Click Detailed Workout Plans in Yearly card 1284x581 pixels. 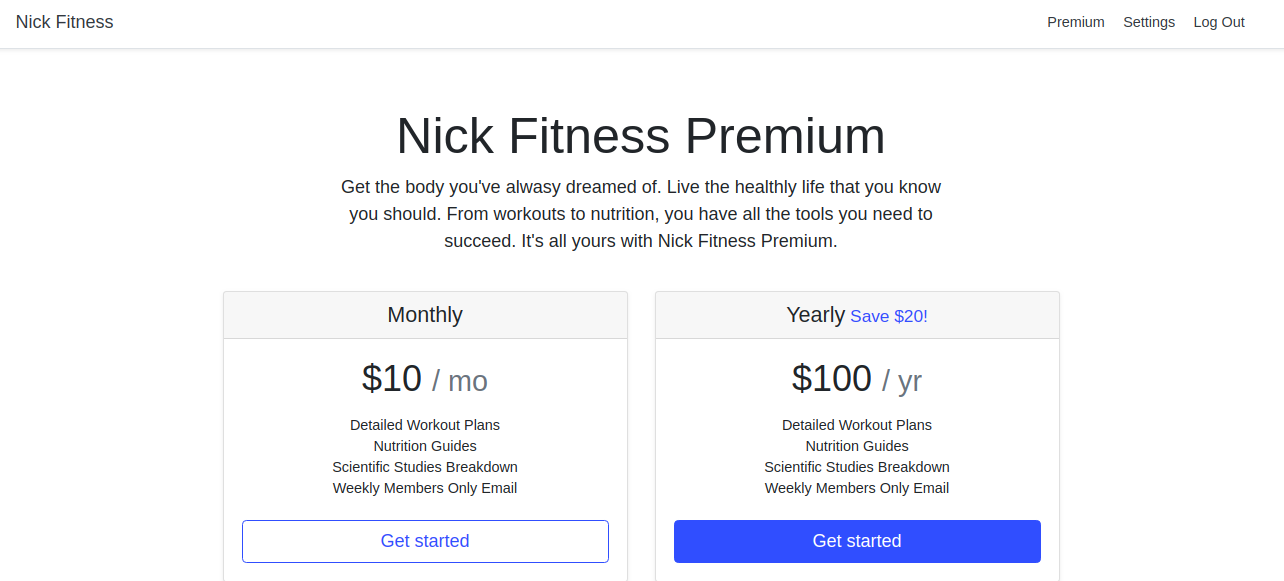pos(857,425)
